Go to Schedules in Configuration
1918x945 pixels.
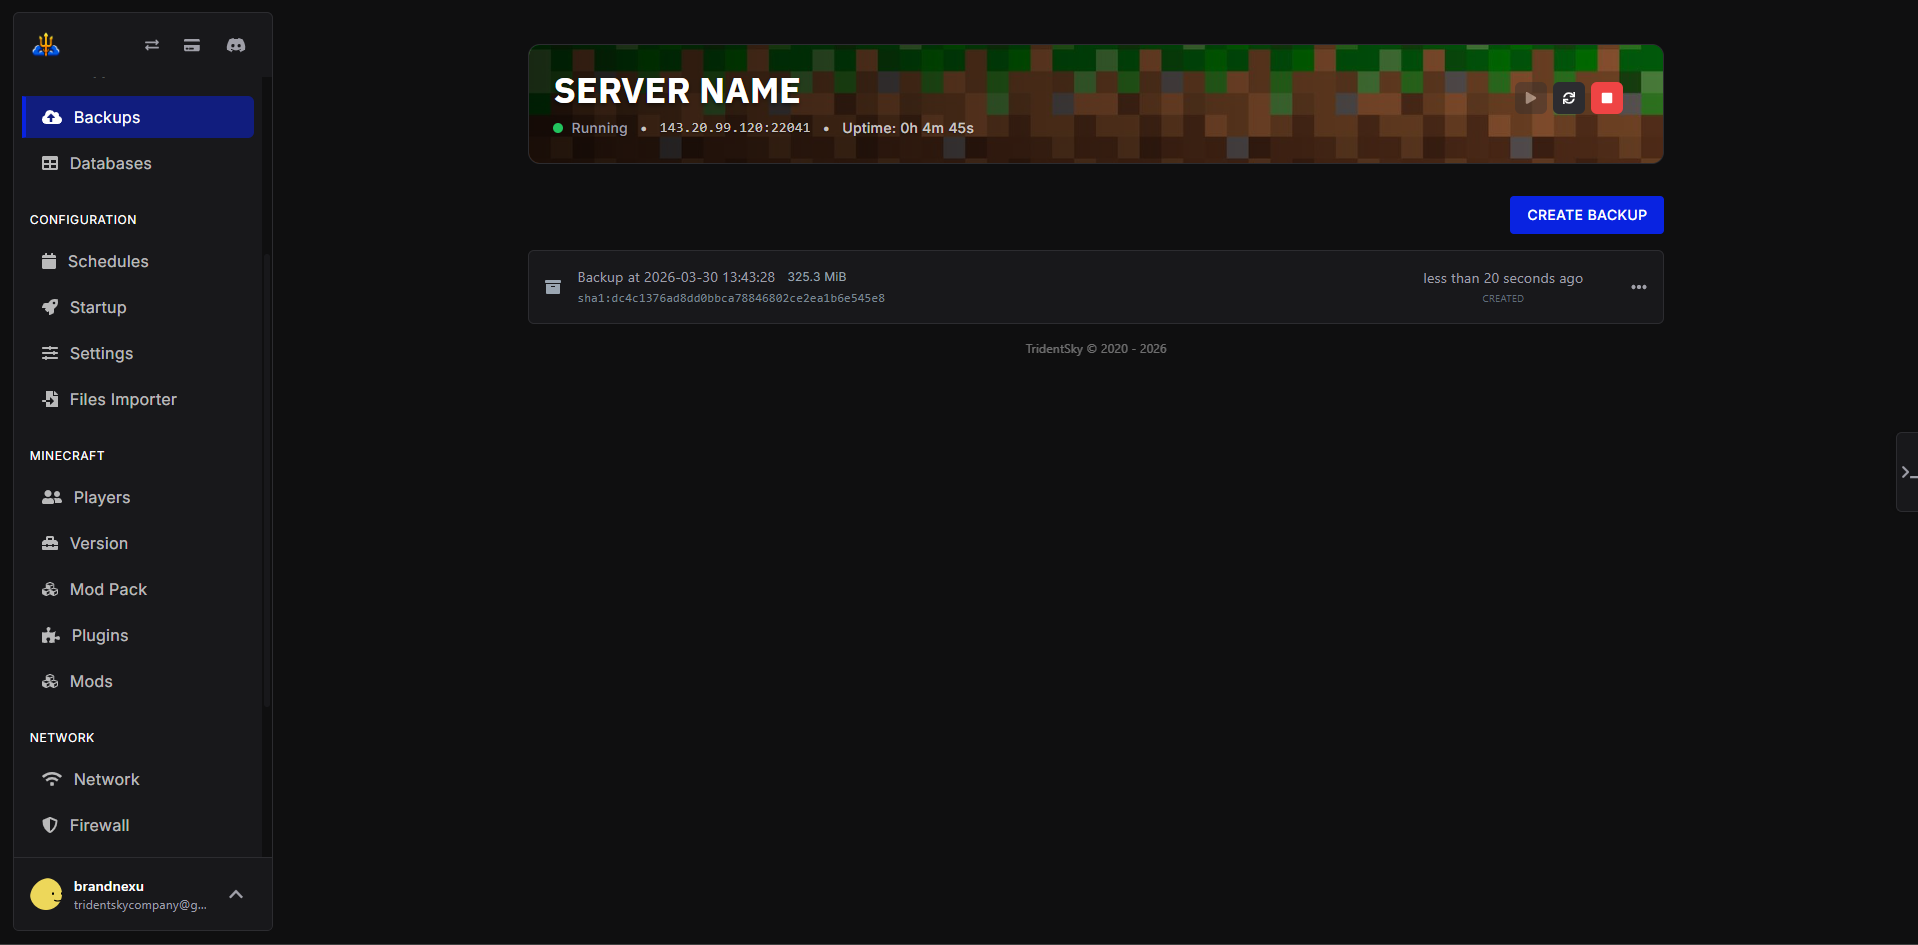108,261
